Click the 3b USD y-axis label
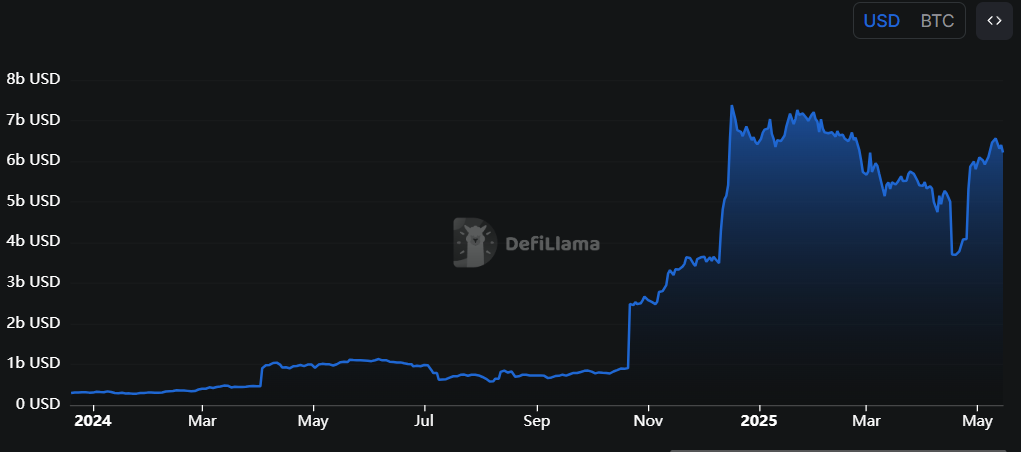Screen dimensions: 1021x452 33,282
